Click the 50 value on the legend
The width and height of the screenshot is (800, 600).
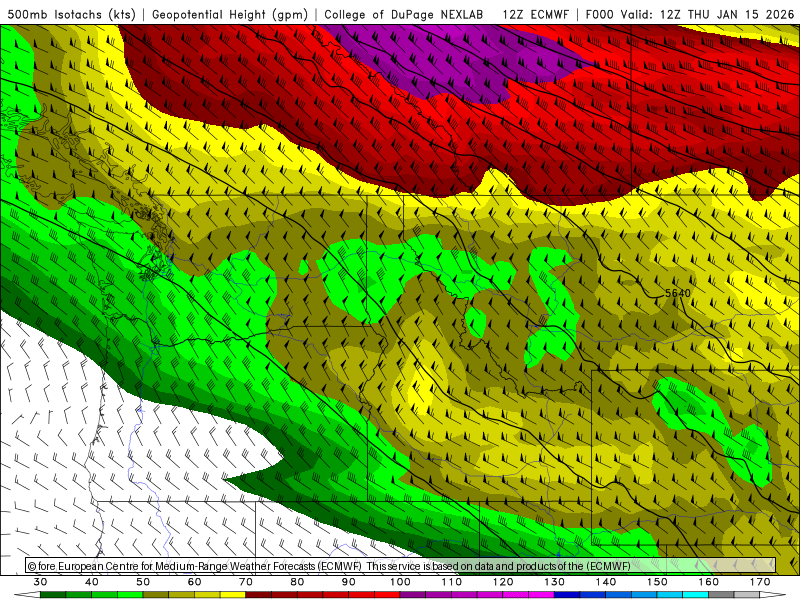click(x=143, y=582)
